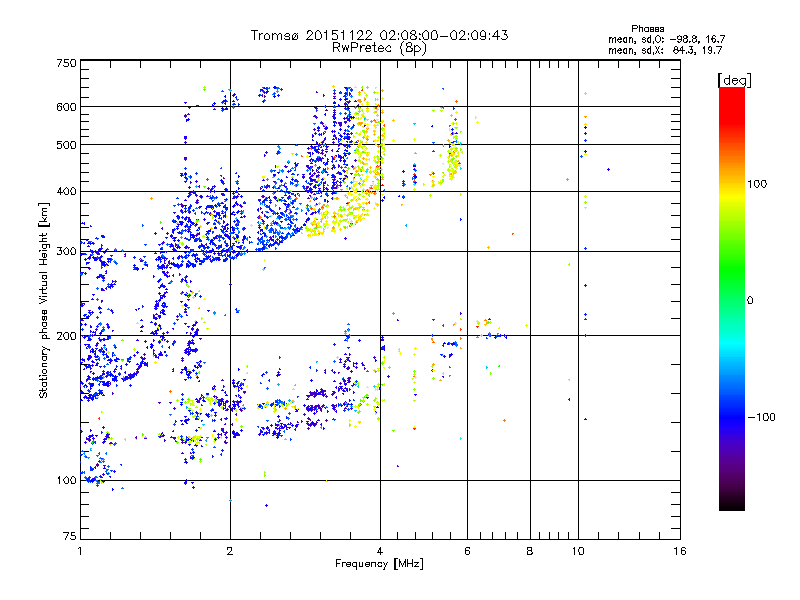Click the 'mean, sd,O: -98.8, 16.7' statistics line

(666, 39)
